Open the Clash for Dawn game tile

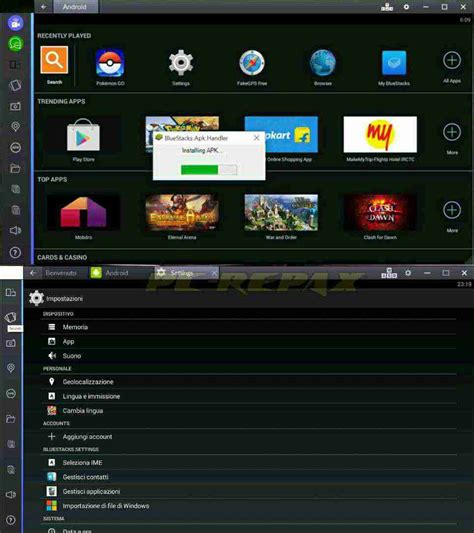[x=380, y=212]
